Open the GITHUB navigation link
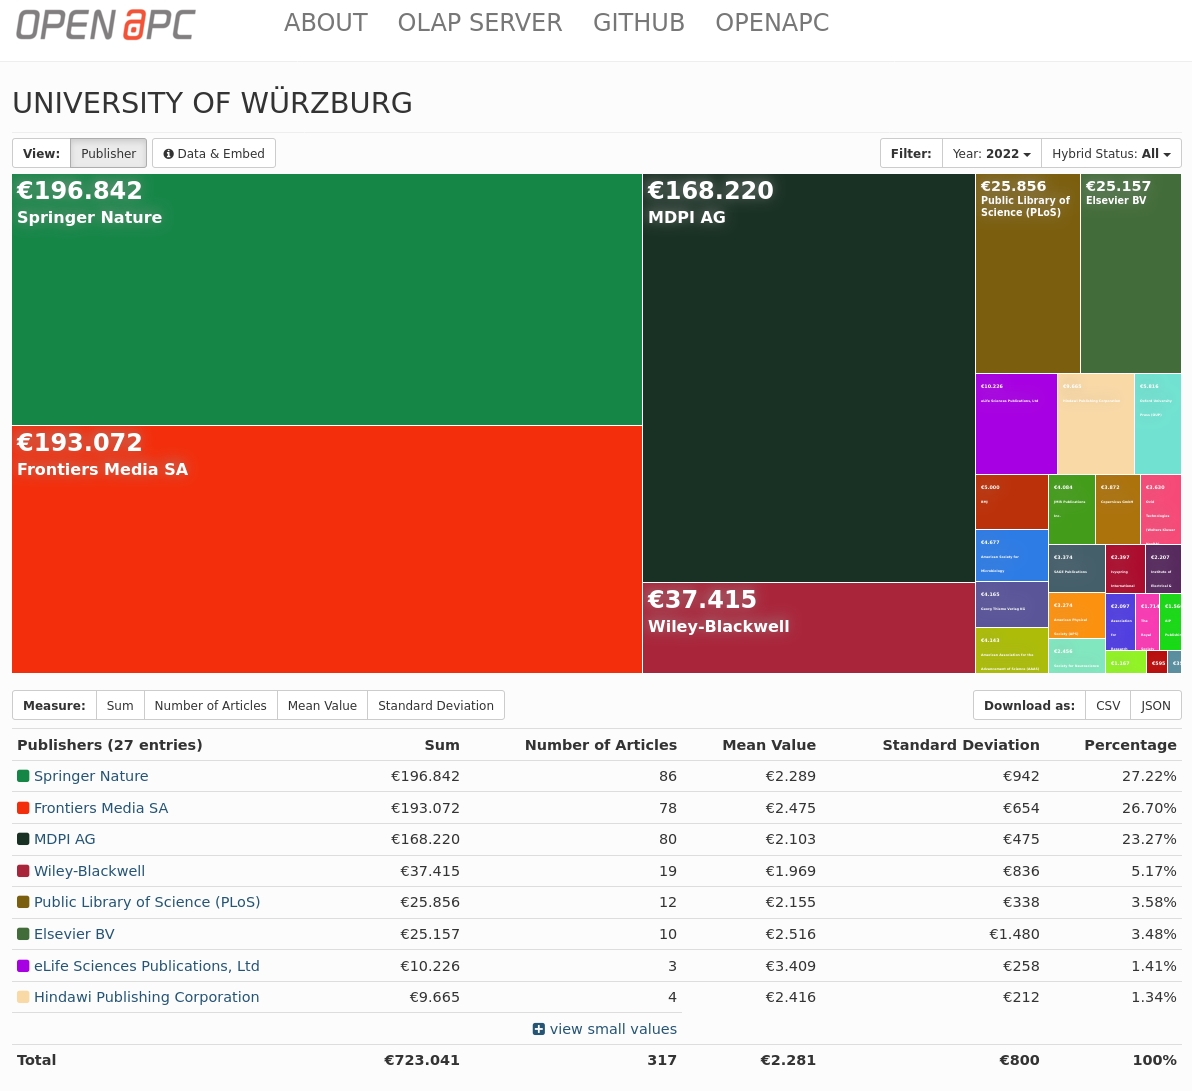This screenshot has height=1091, width=1192. click(x=639, y=23)
